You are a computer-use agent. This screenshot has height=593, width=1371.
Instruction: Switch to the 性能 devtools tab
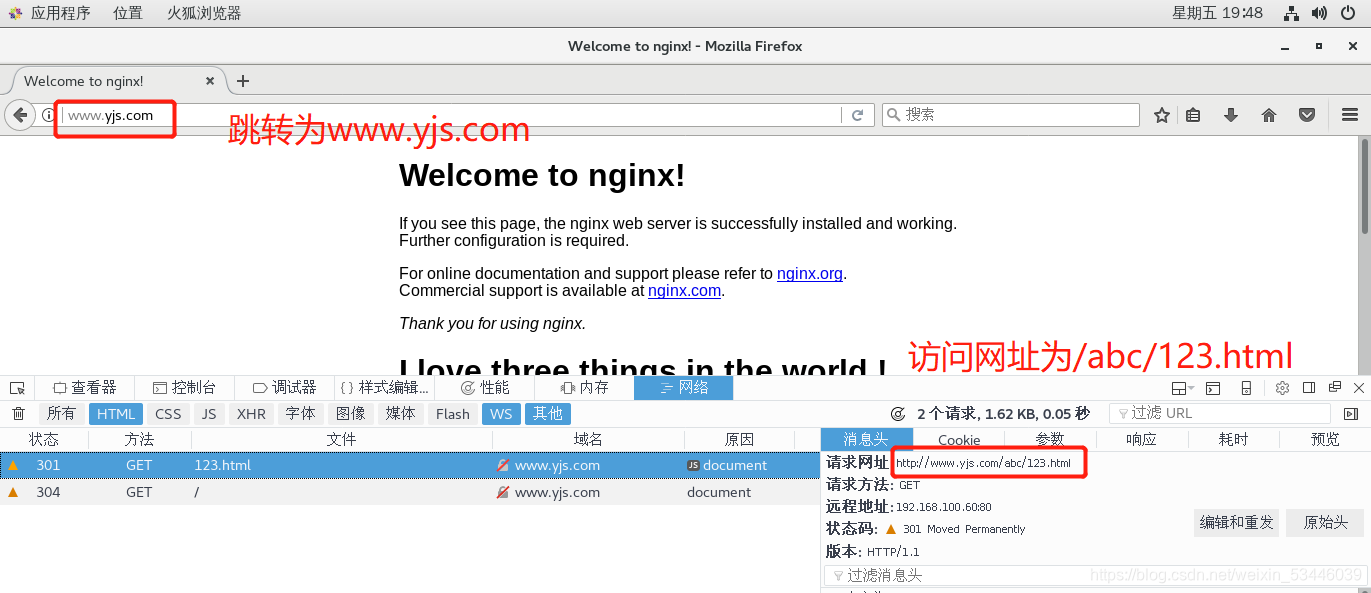pyautogui.click(x=484, y=387)
